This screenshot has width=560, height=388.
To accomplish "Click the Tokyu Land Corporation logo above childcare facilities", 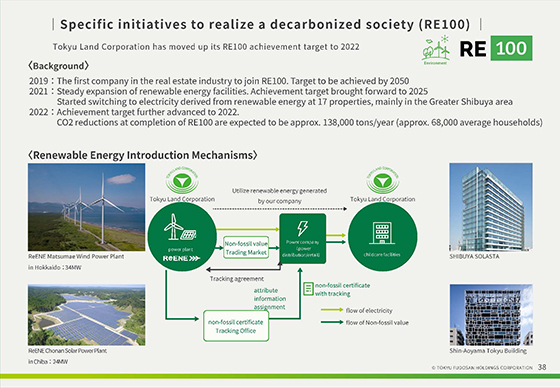I will 382,180.
